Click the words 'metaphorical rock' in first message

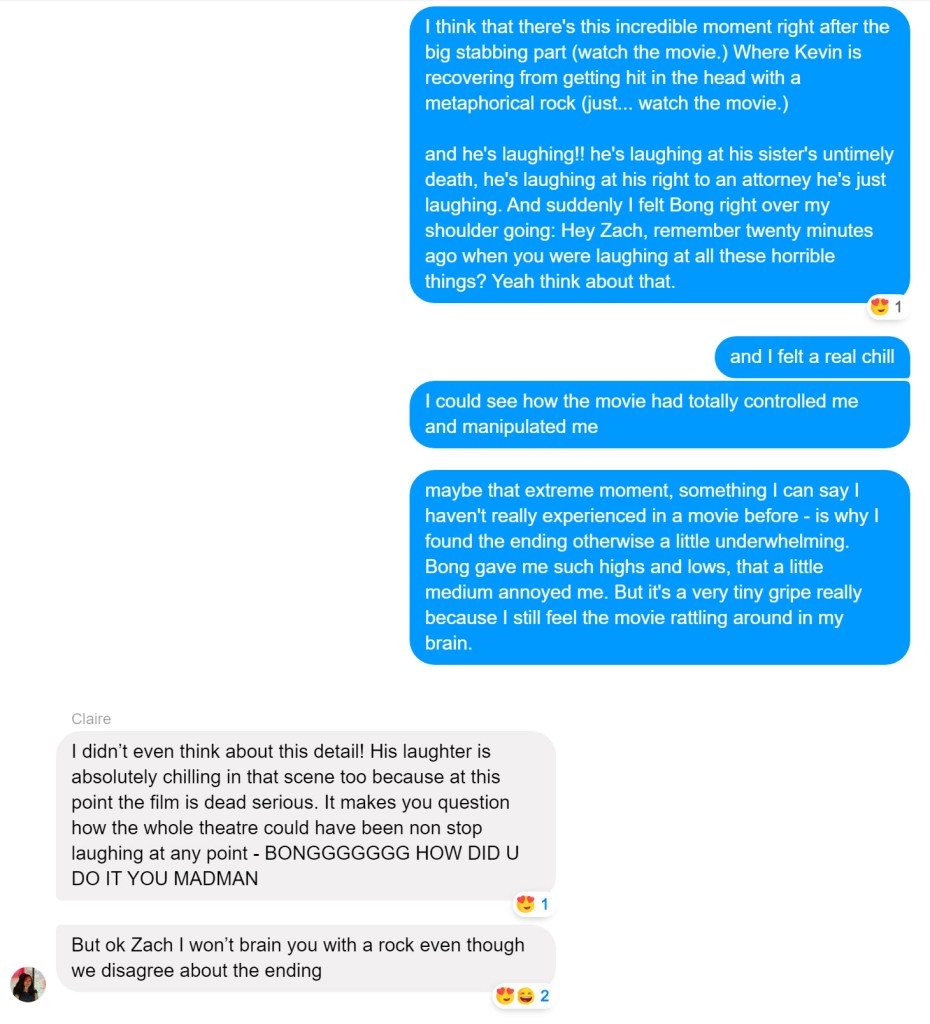pos(500,103)
